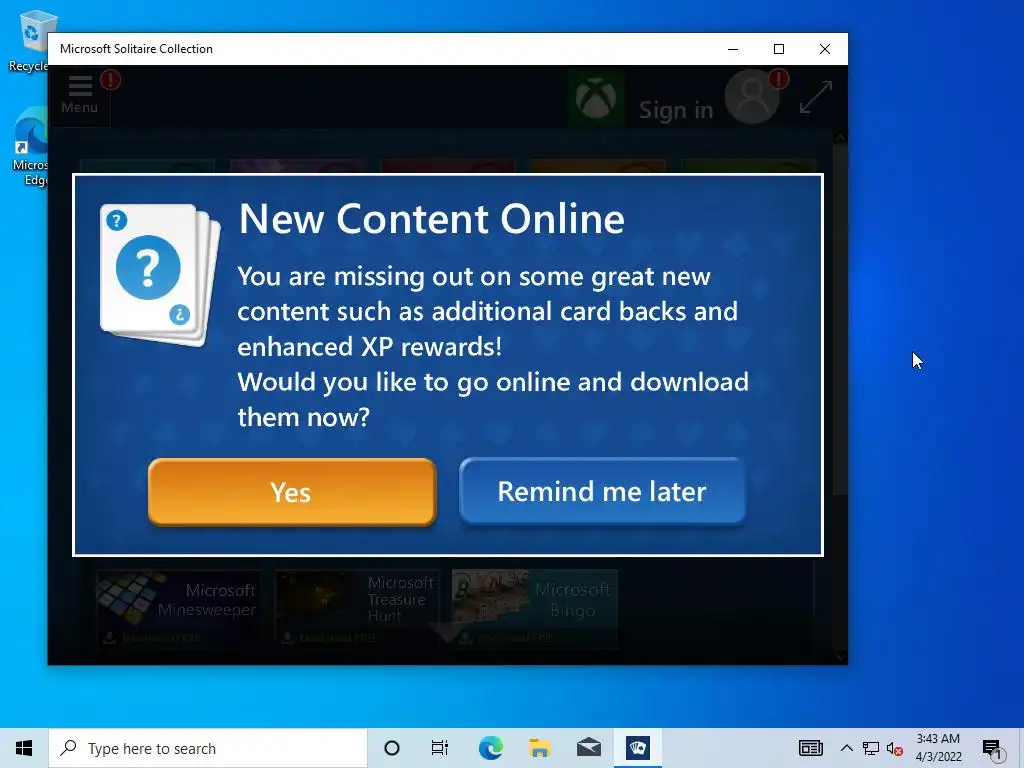Screen dimensions: 1024x768
Task: Open network status tray icon
Action: [x=871, y=748]
